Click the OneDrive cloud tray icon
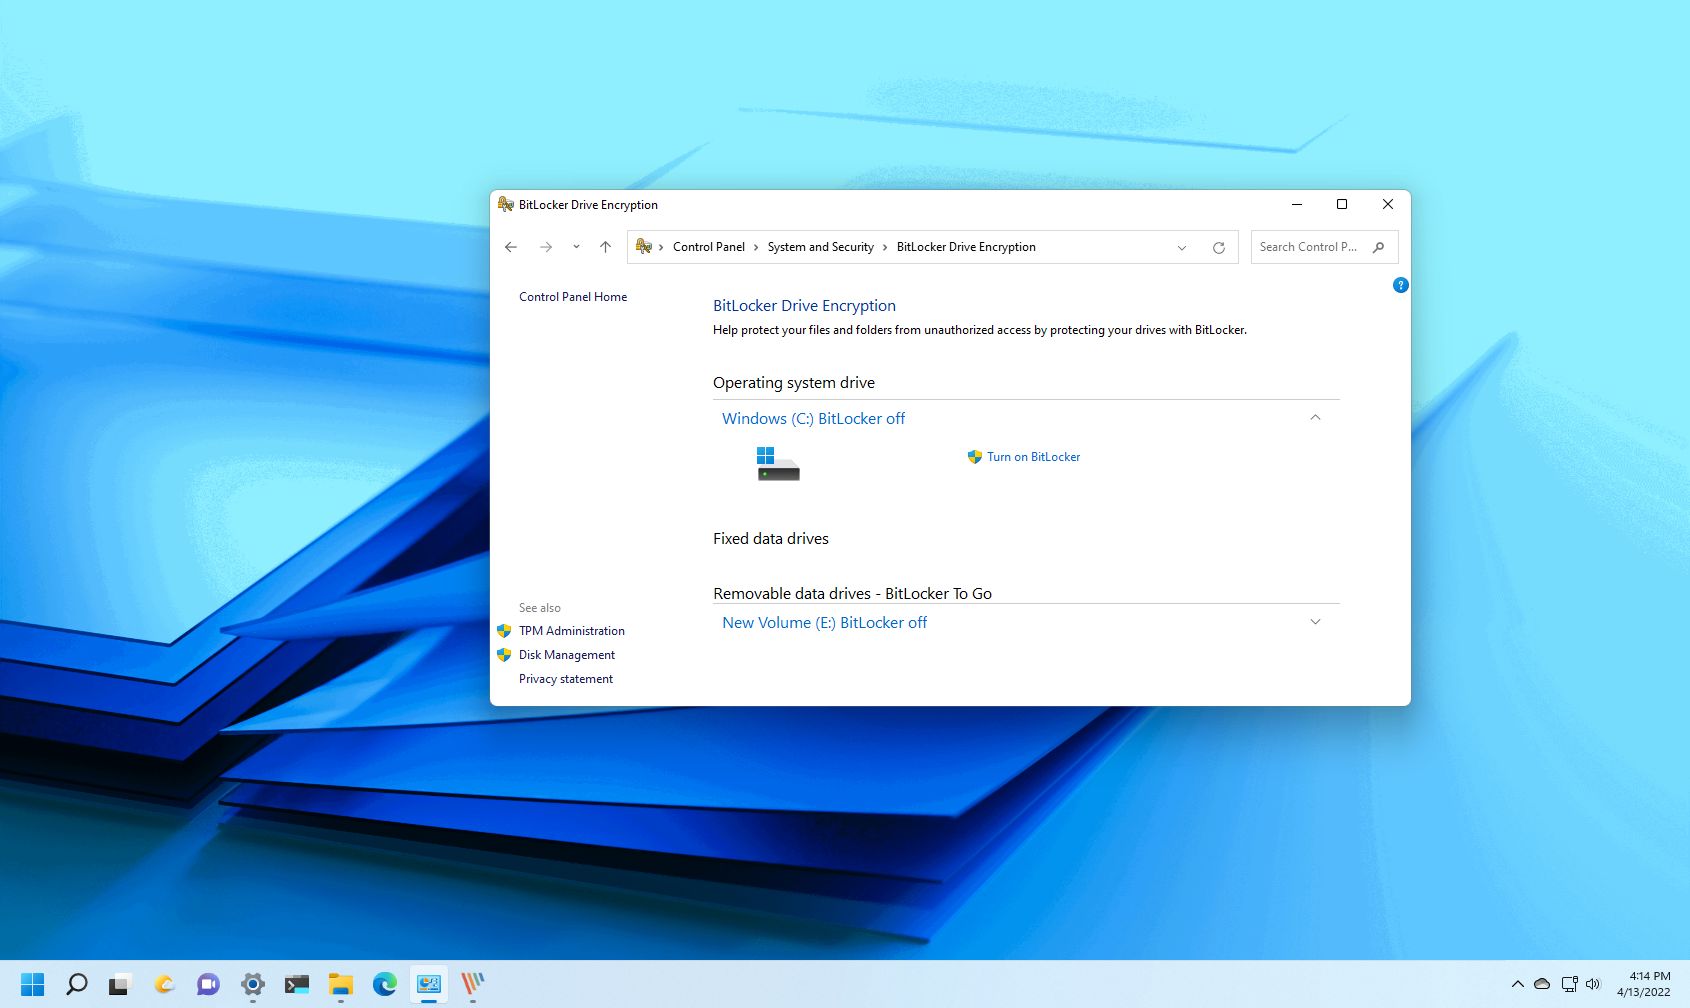This screenshot has width=1690, height=1008. (x=1542, y=984)
